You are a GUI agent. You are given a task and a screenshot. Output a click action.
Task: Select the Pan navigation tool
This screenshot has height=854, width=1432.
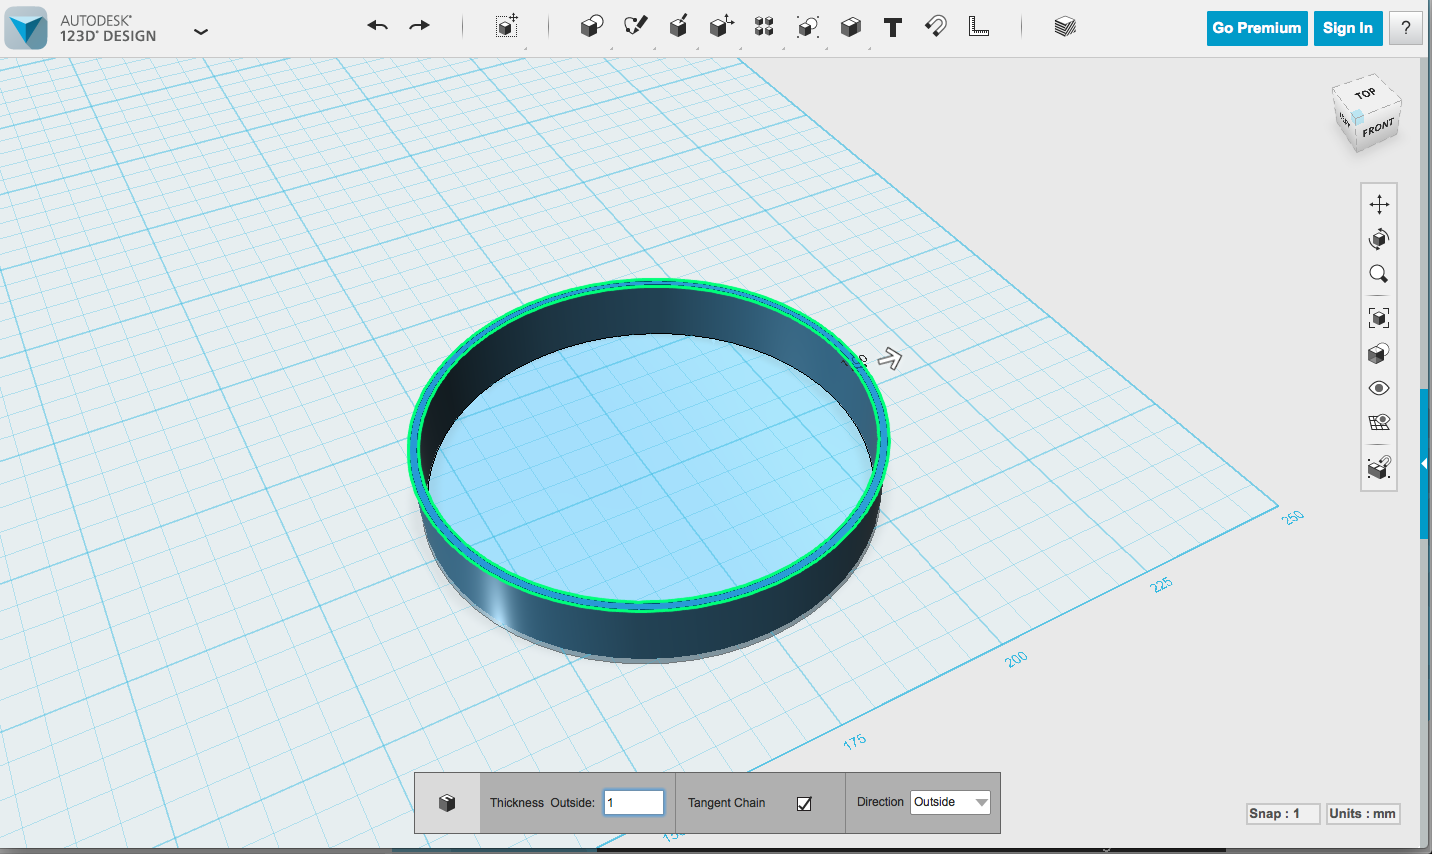(x=1379, y=204)
